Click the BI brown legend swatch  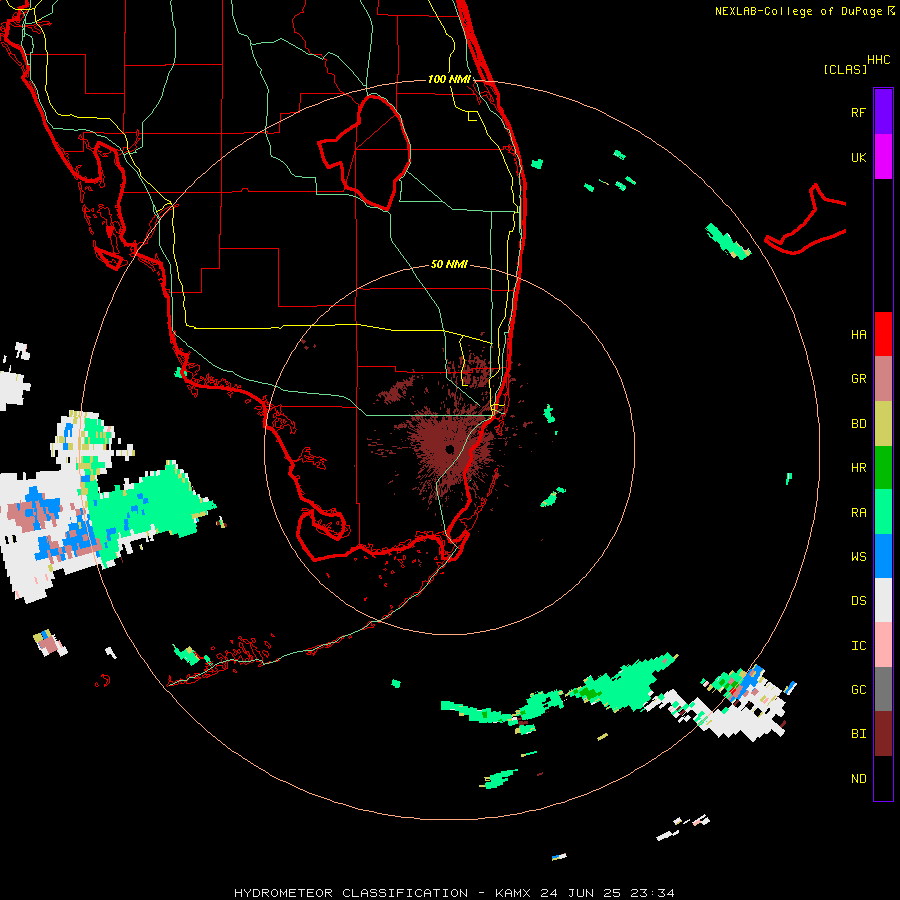pos(883,734)
